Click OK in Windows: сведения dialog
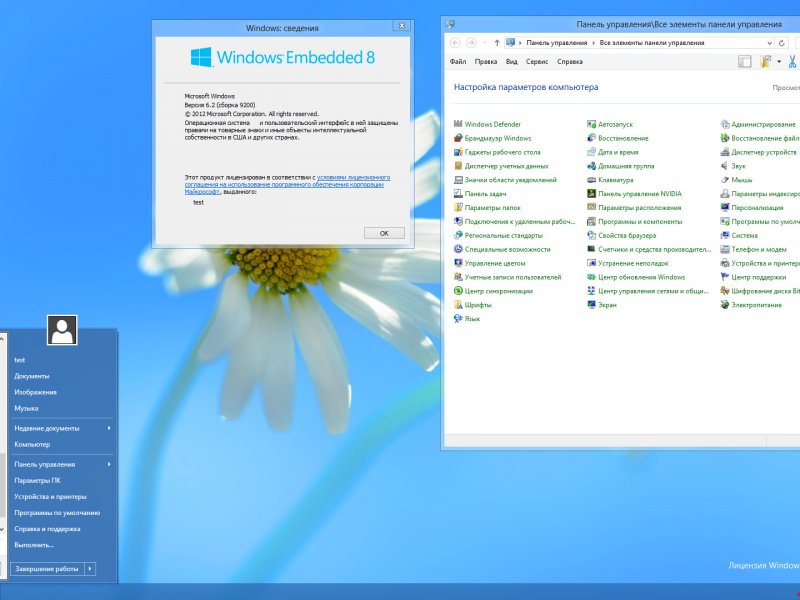800x600 pixels. click(384, 233)
